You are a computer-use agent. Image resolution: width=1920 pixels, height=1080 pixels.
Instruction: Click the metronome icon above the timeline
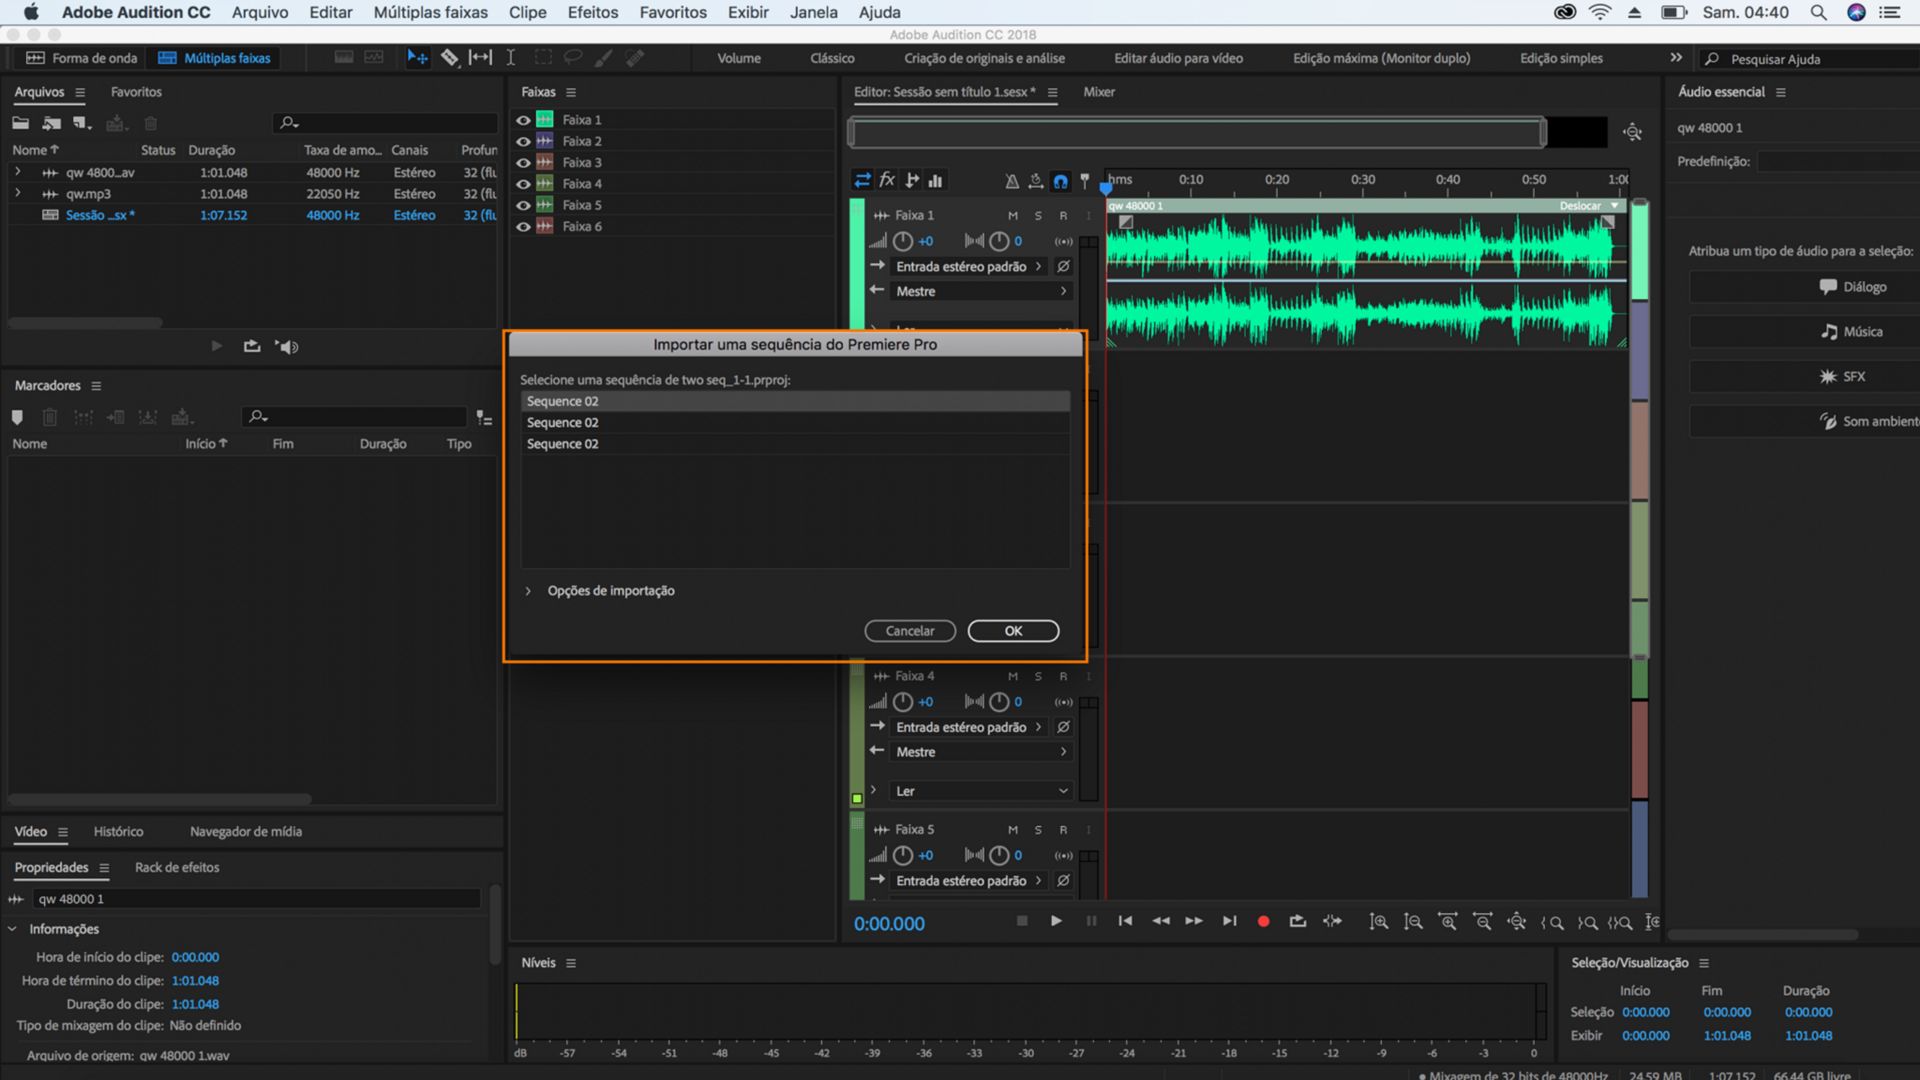1012,181
